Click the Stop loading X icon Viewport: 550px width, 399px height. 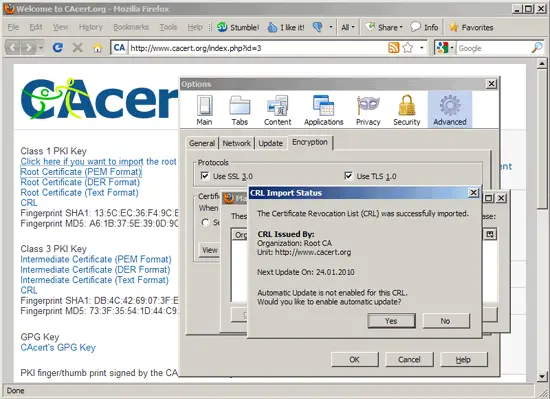[78, 47]
